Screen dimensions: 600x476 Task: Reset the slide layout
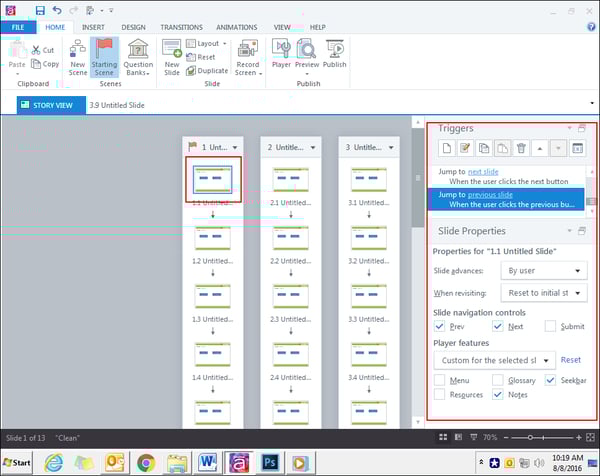(x=201, y=57)
